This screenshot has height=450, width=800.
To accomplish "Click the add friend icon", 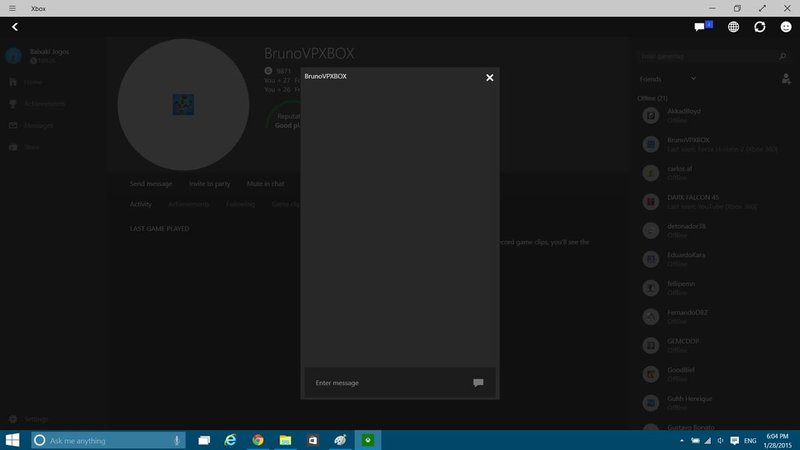I will tap(786, 79).
